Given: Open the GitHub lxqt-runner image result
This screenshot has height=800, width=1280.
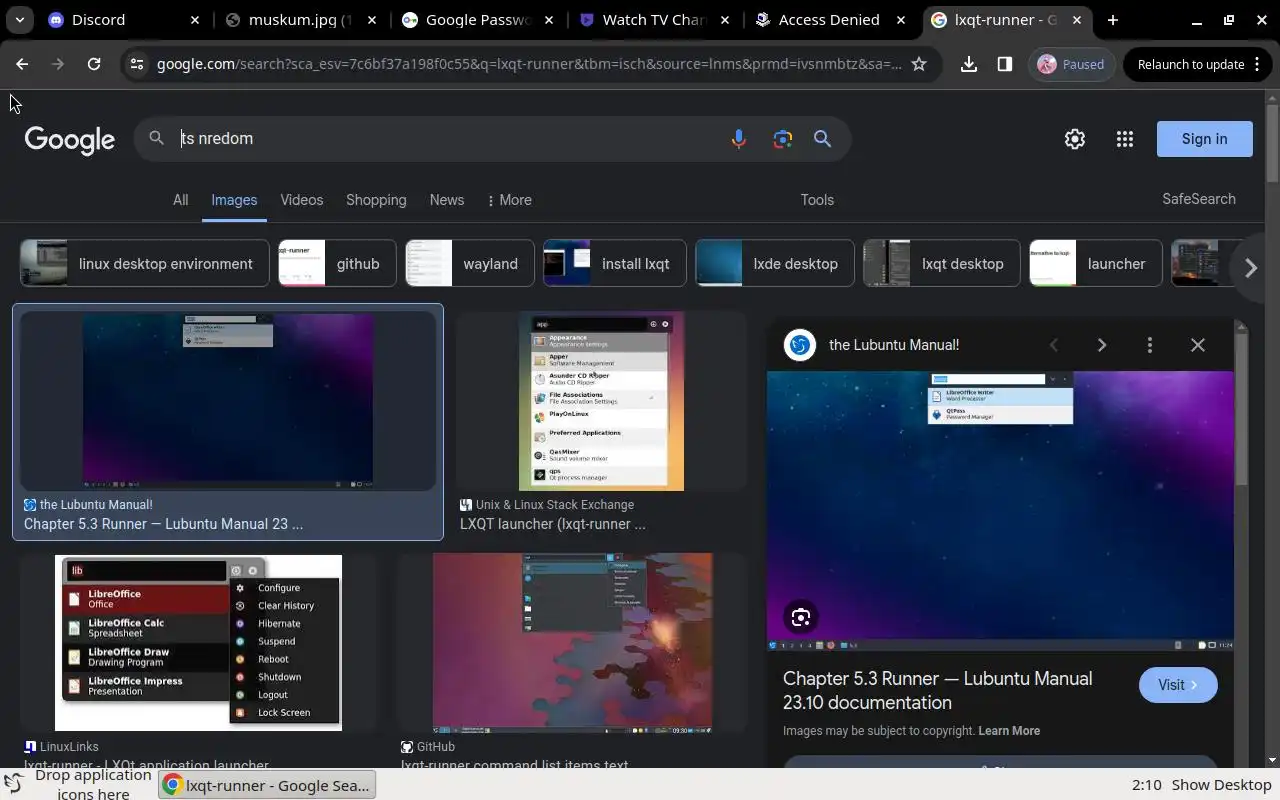Looking at the screenshot, I should [573, 643].
